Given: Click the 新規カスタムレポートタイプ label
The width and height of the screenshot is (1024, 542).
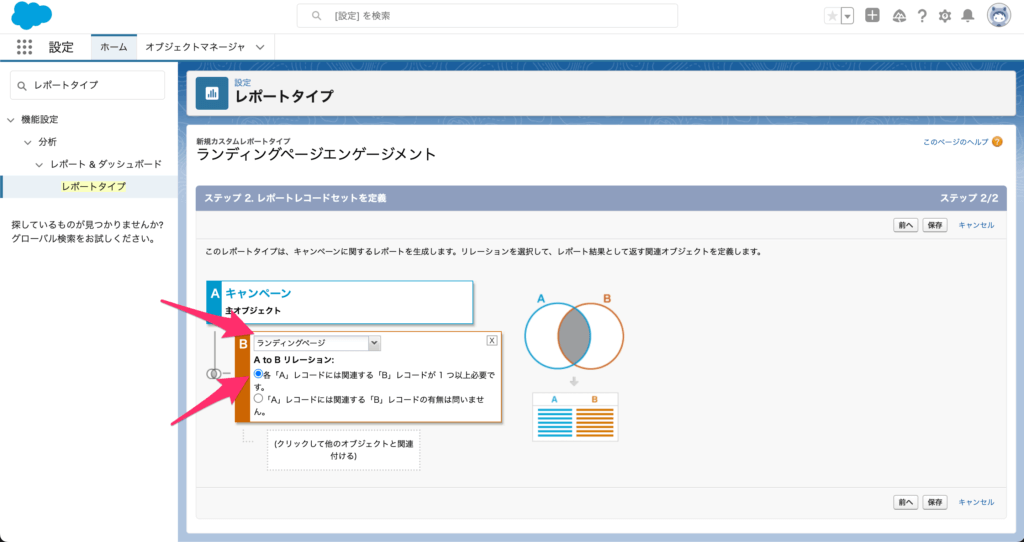Looking at the screenshot, I should tap(243, 141).
